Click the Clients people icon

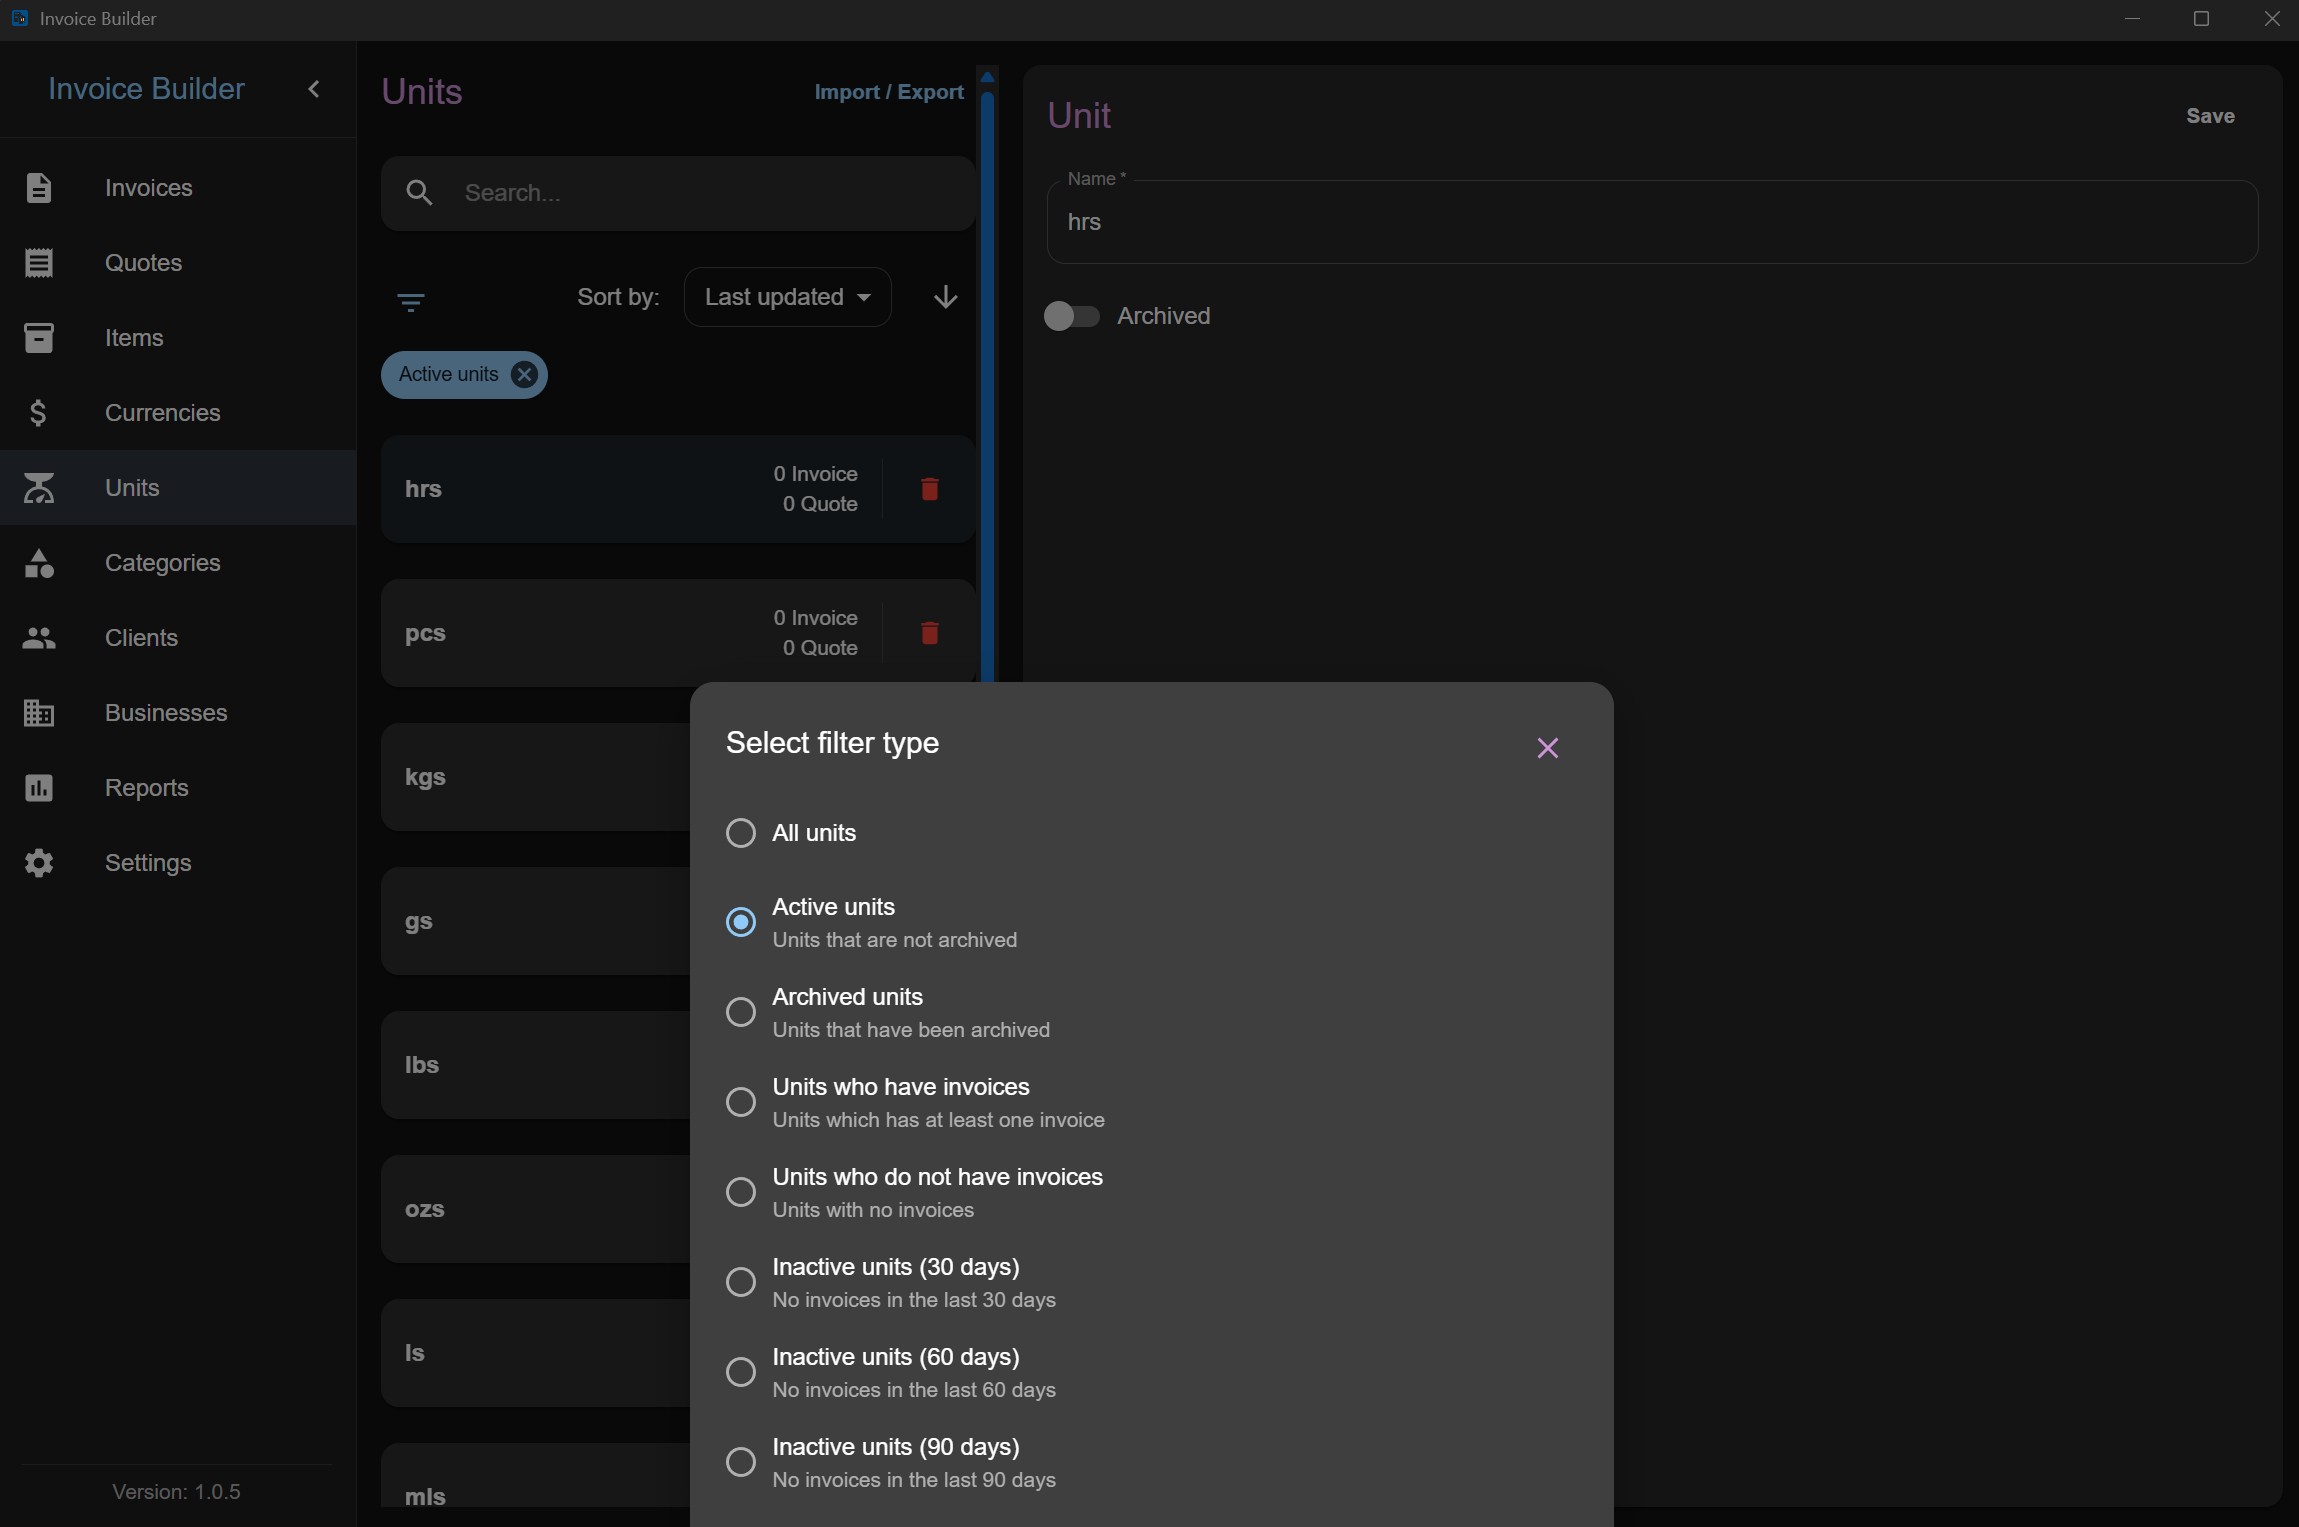click(x=38, y=637)
